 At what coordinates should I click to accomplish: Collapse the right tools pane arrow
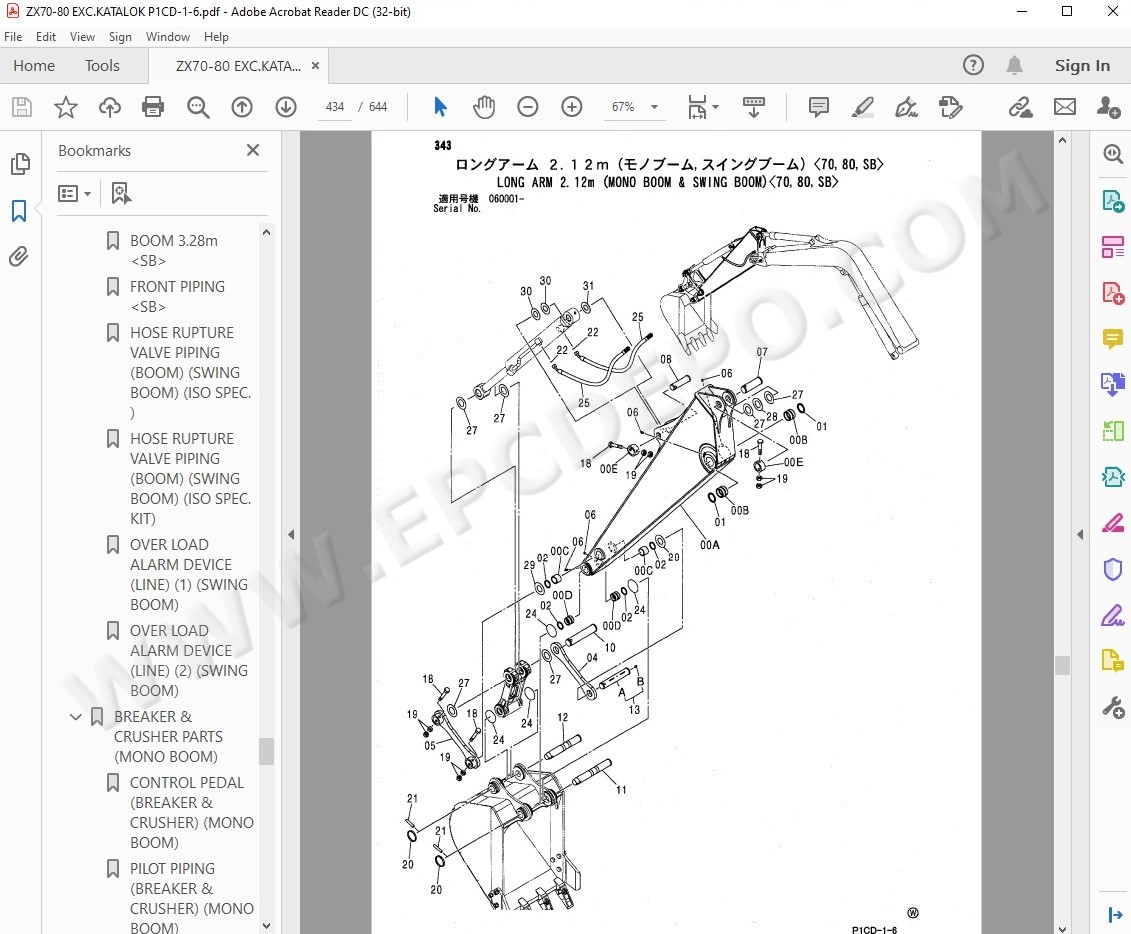[x=1080, y=534]
